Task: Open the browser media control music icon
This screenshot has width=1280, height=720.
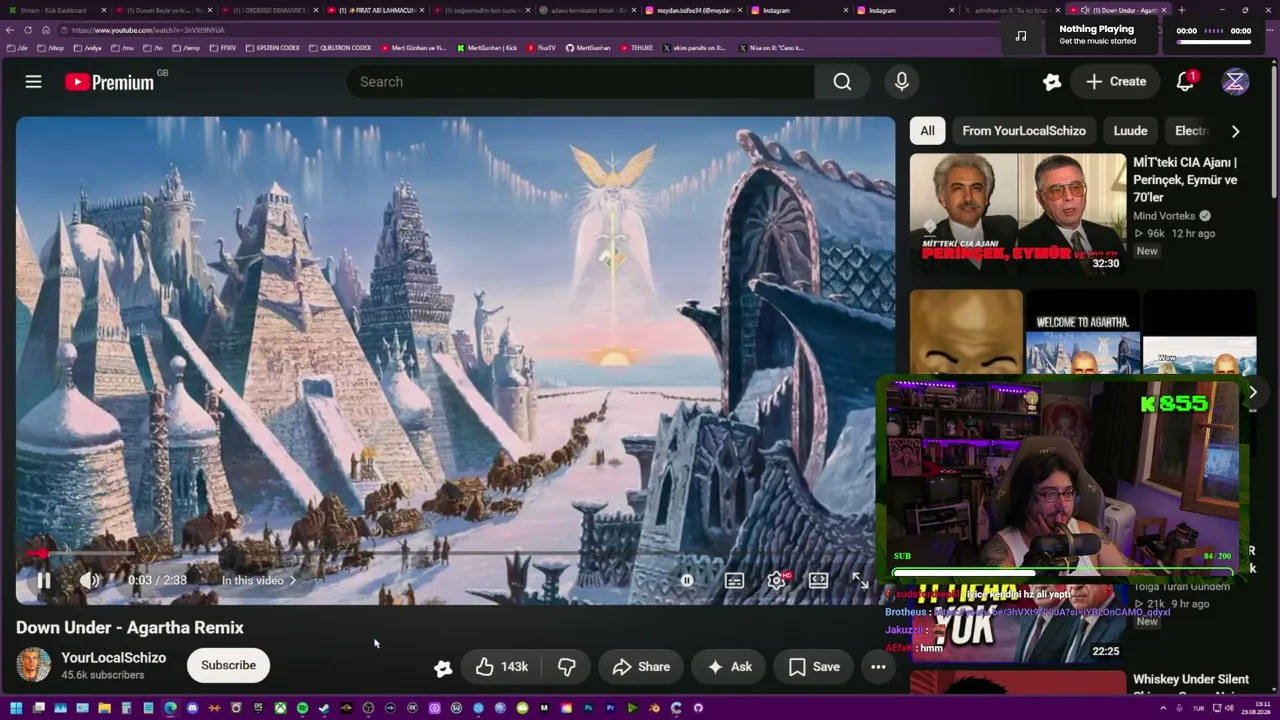Action: point(1020,35)
